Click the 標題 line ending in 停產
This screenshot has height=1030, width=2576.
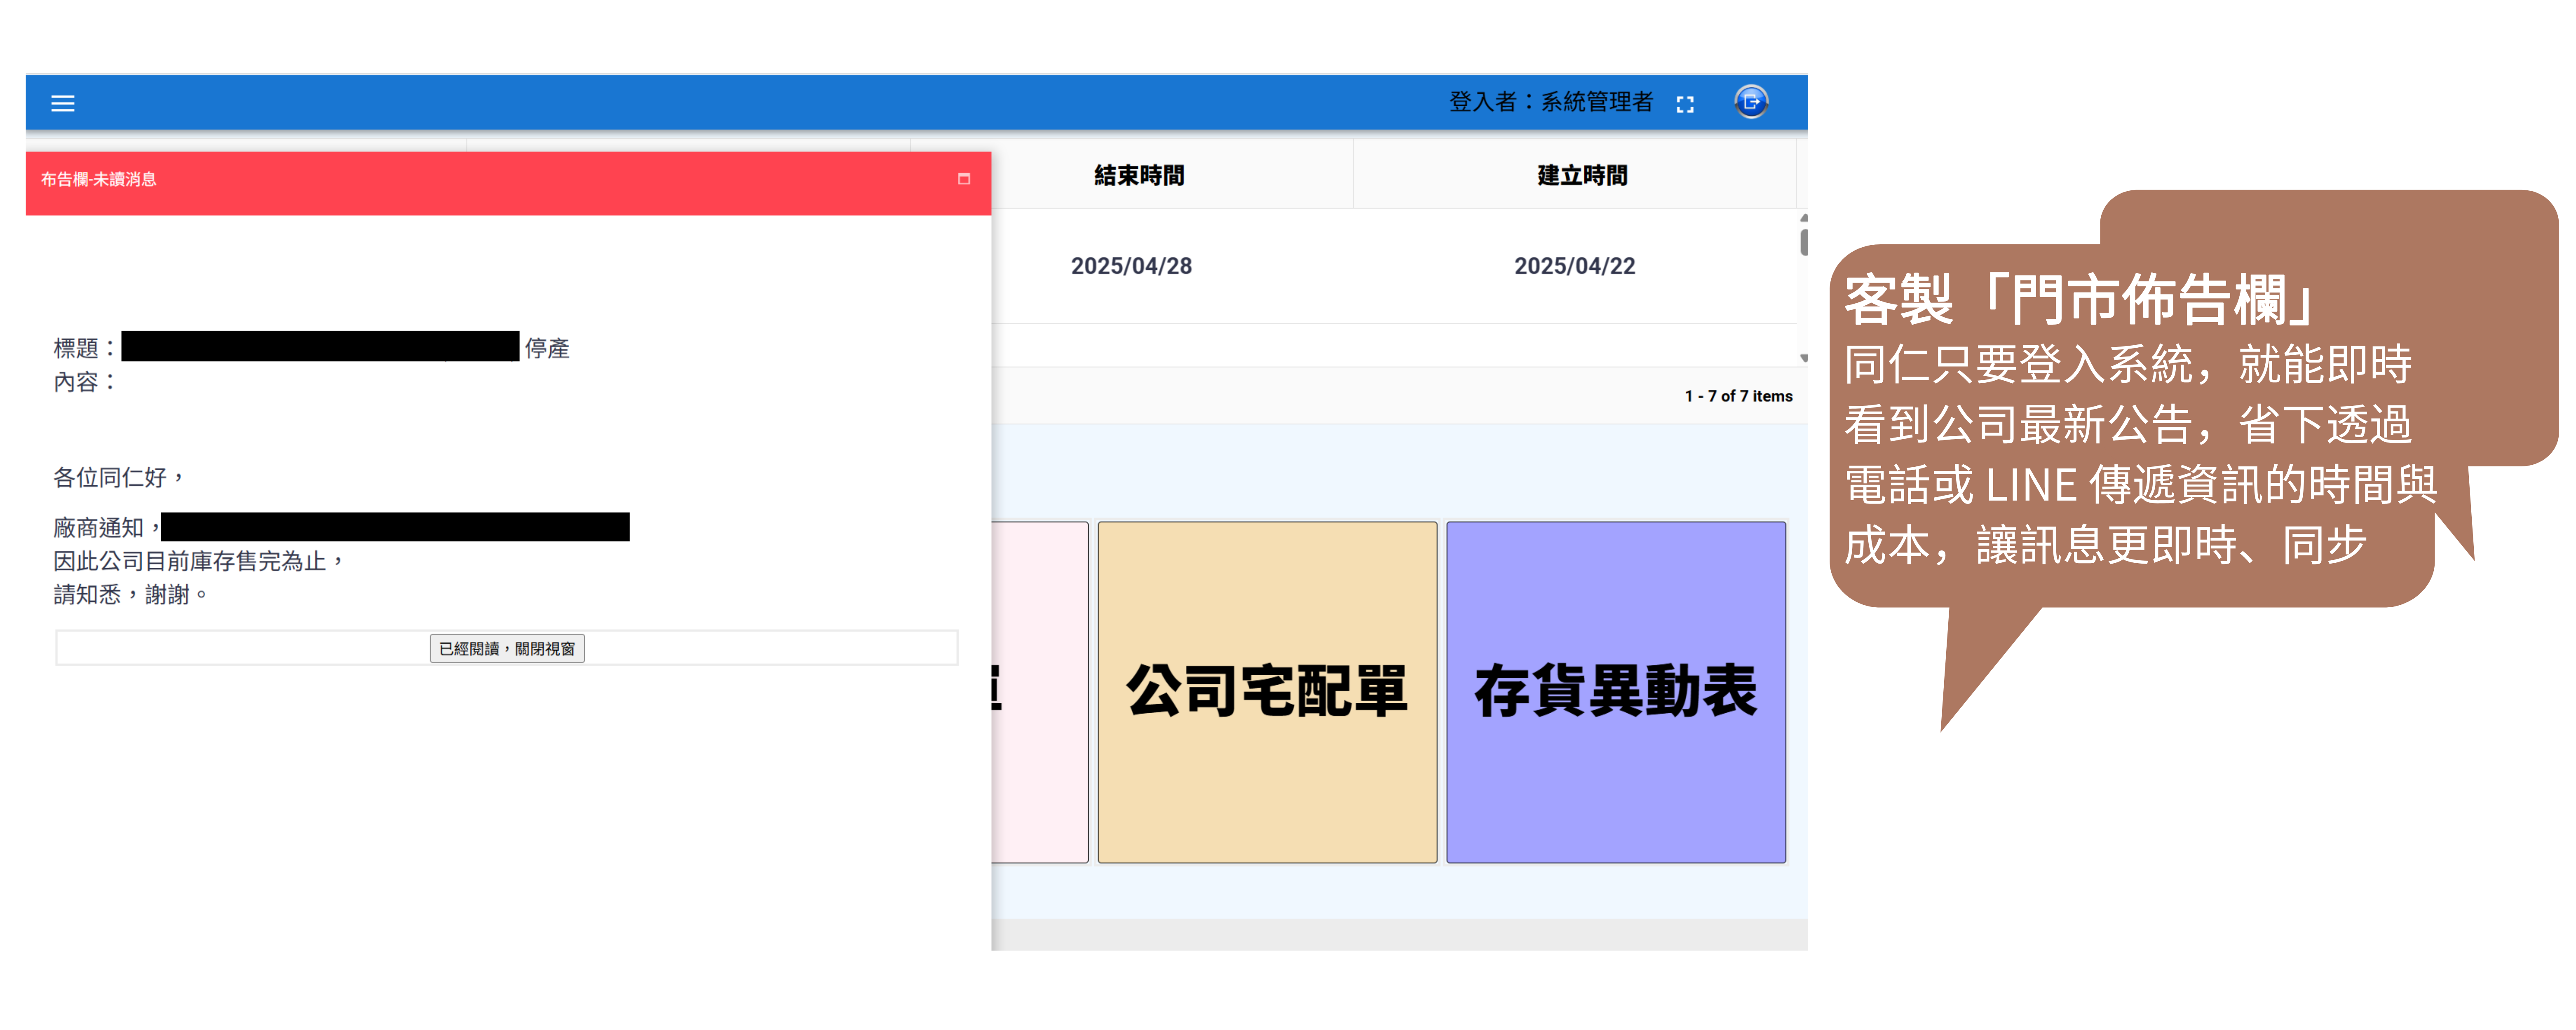click(x=546, y=348)
